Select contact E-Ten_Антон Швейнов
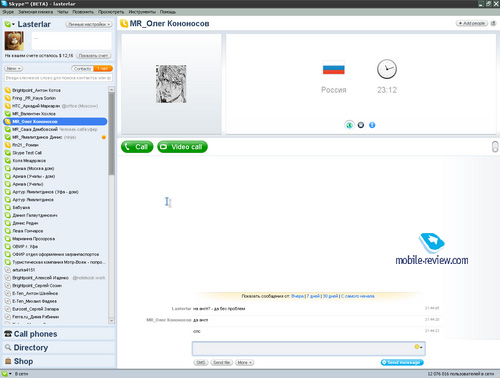This screenshot has height=378, width=500. click(x=55, y=293)
